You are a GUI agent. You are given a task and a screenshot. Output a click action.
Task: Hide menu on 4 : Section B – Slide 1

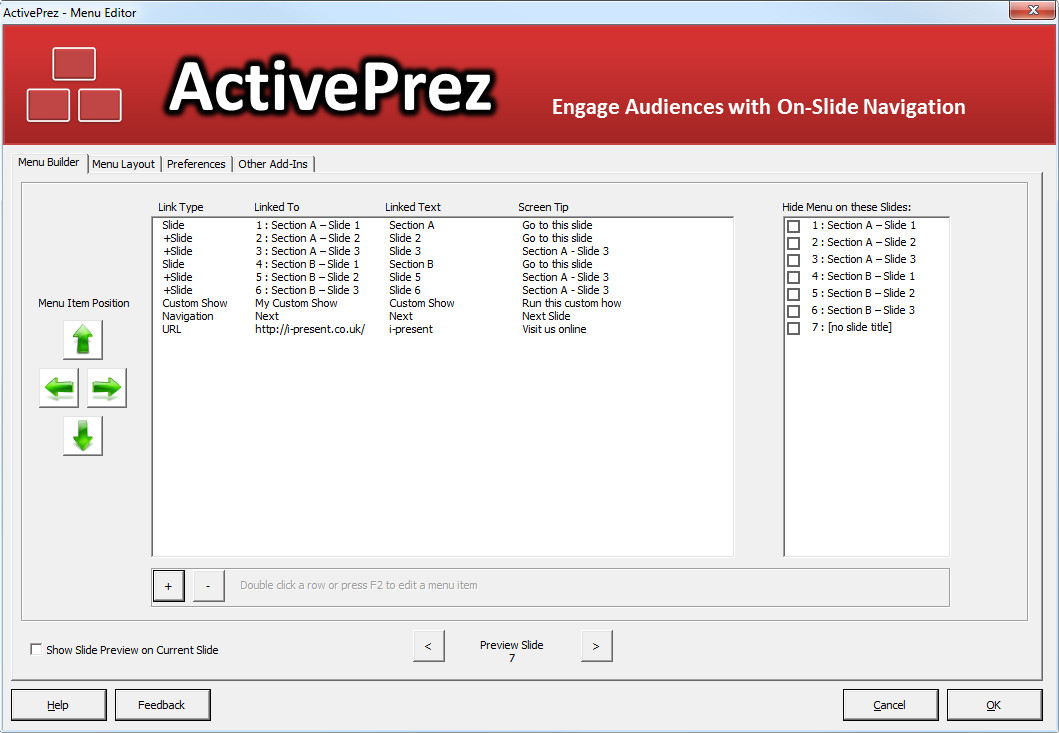pyautogui.click(x=794, y=277)
